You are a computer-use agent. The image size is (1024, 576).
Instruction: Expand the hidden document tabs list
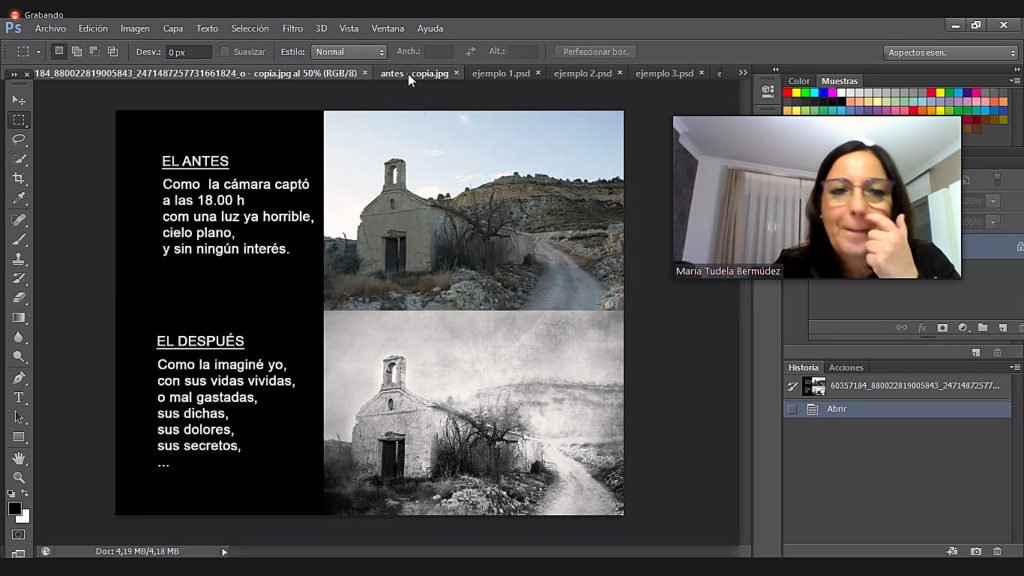742,73
